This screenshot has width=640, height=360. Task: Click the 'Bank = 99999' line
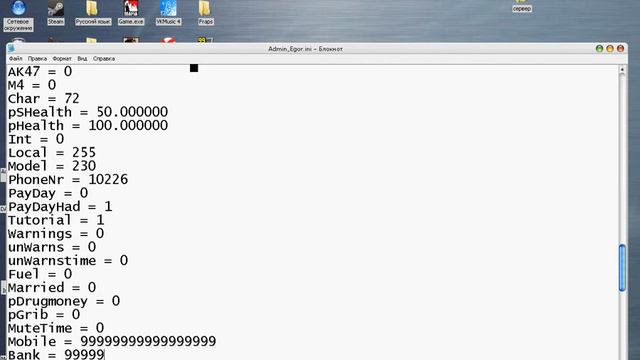56,354
